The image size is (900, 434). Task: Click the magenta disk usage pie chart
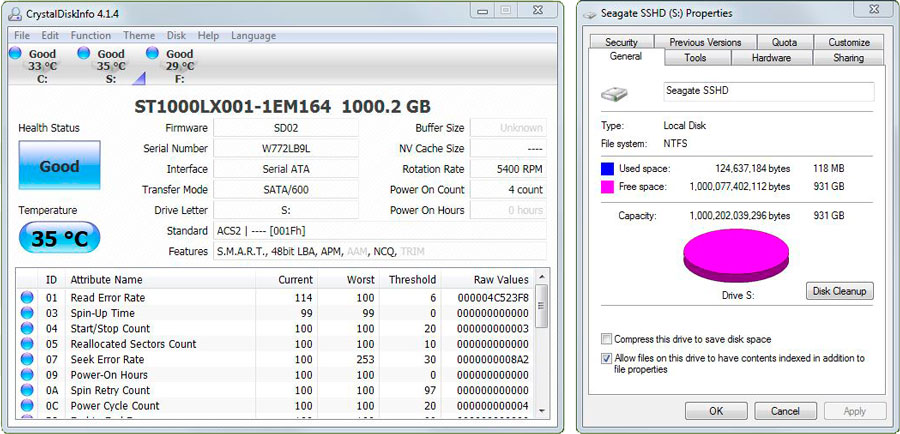(736, 255)
